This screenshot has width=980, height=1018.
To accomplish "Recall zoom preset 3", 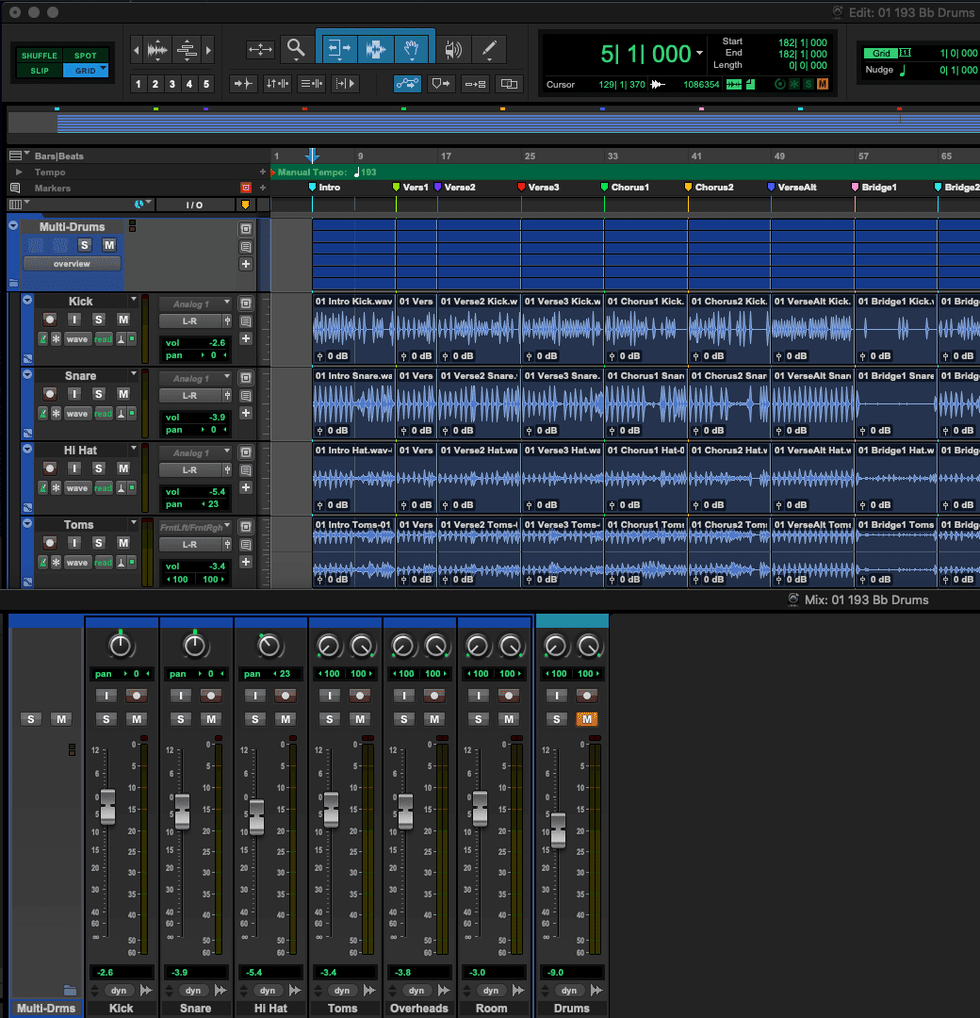I will 172,84.
